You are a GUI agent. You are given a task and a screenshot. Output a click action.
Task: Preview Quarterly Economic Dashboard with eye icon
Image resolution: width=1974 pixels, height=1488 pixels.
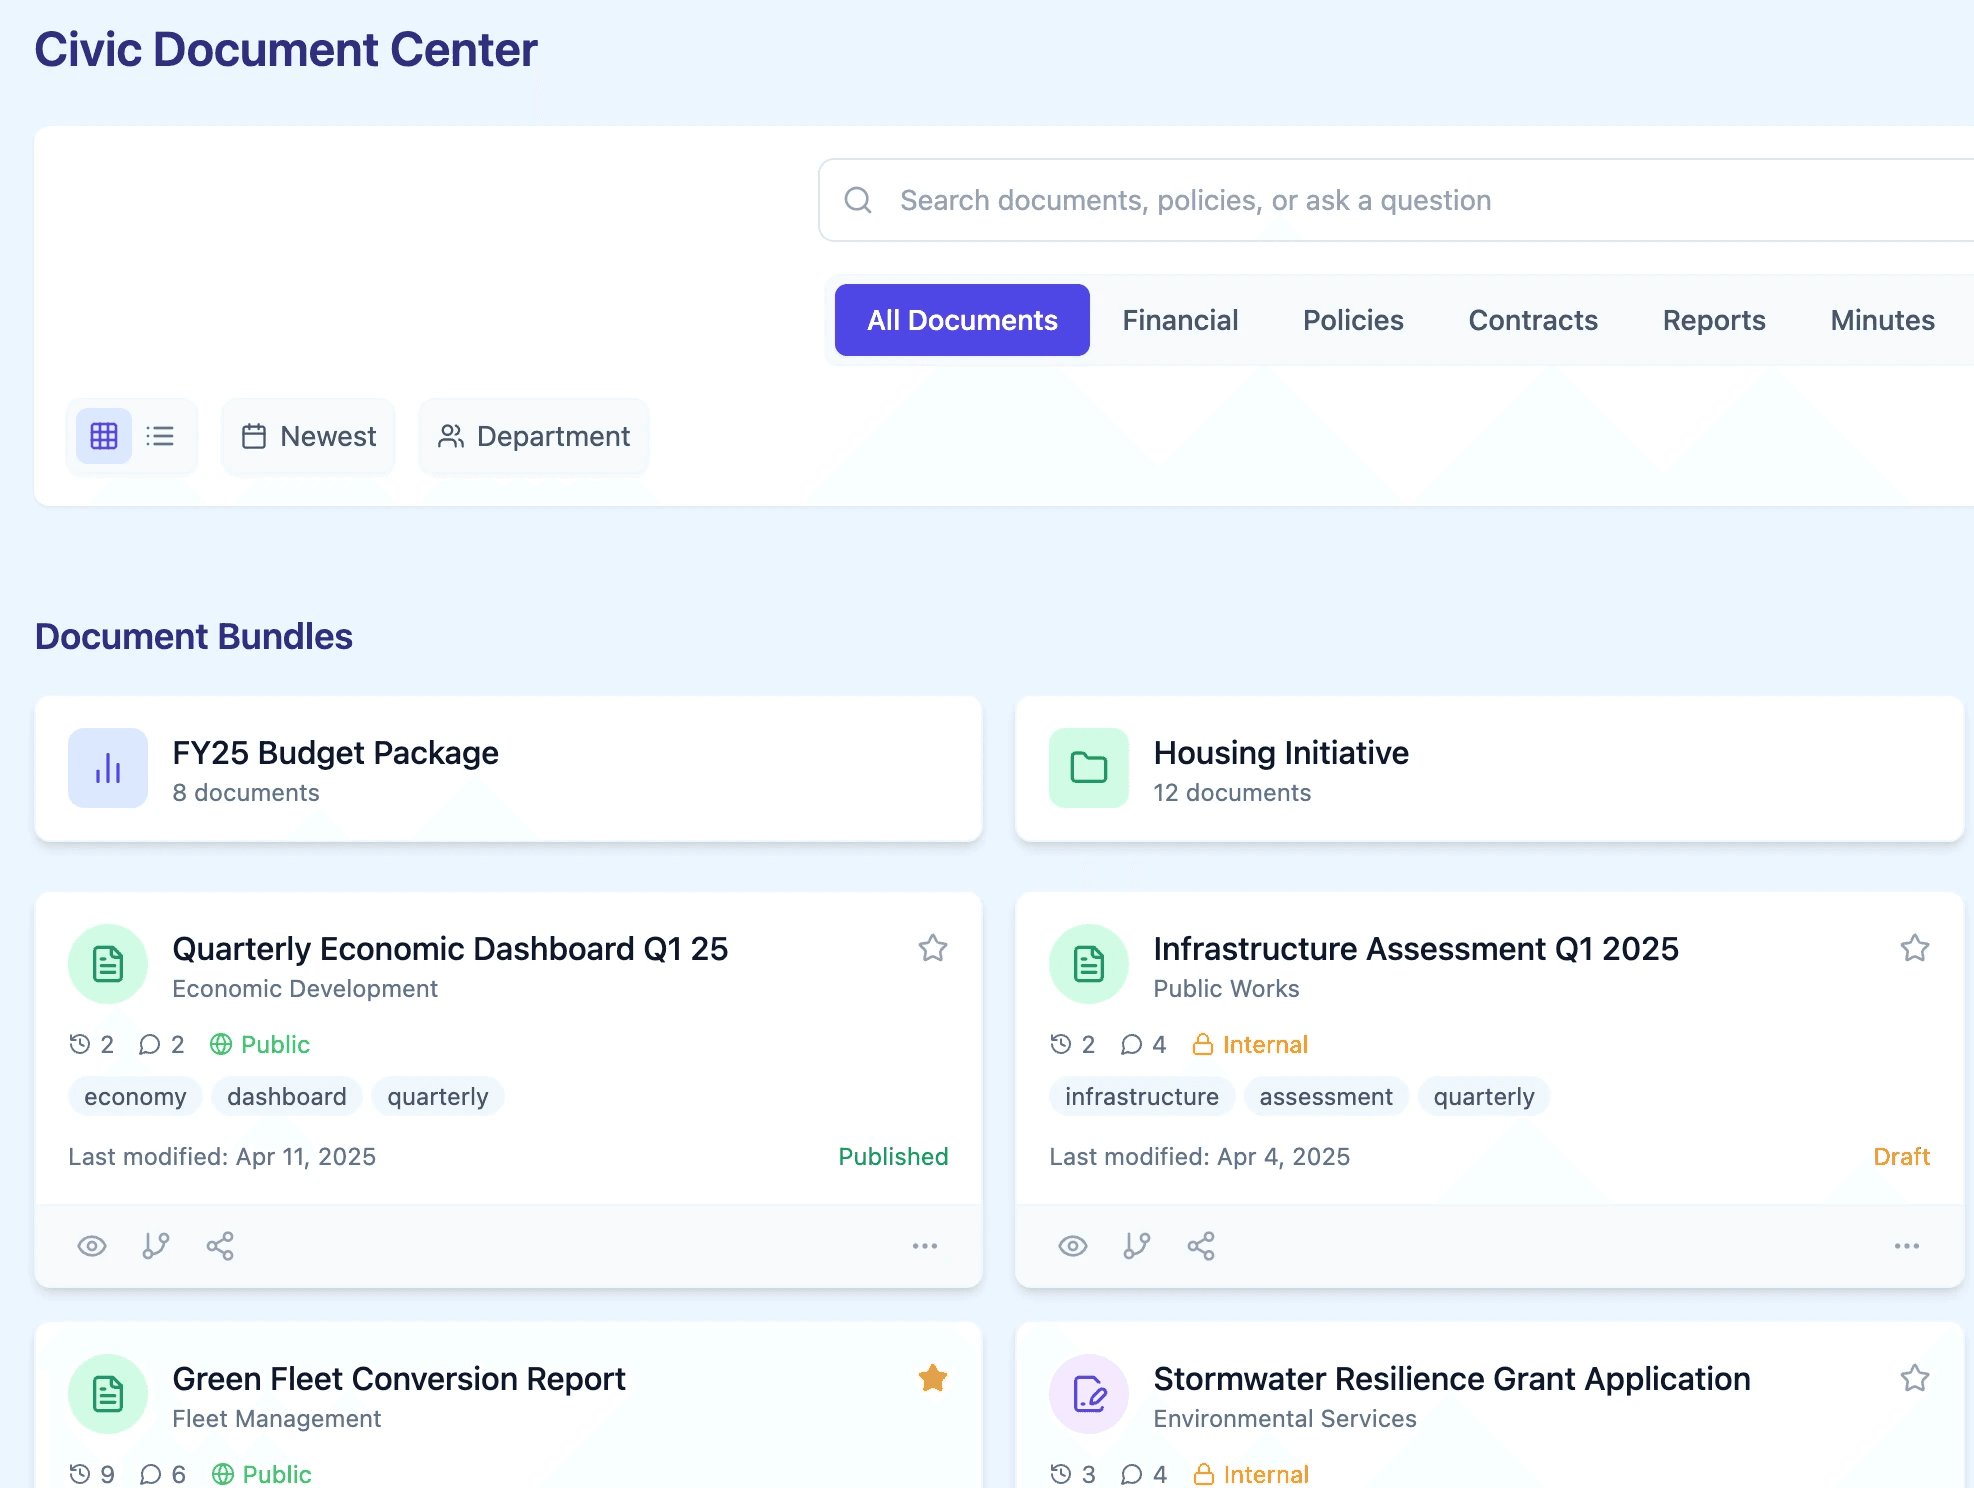[92, 1246]
